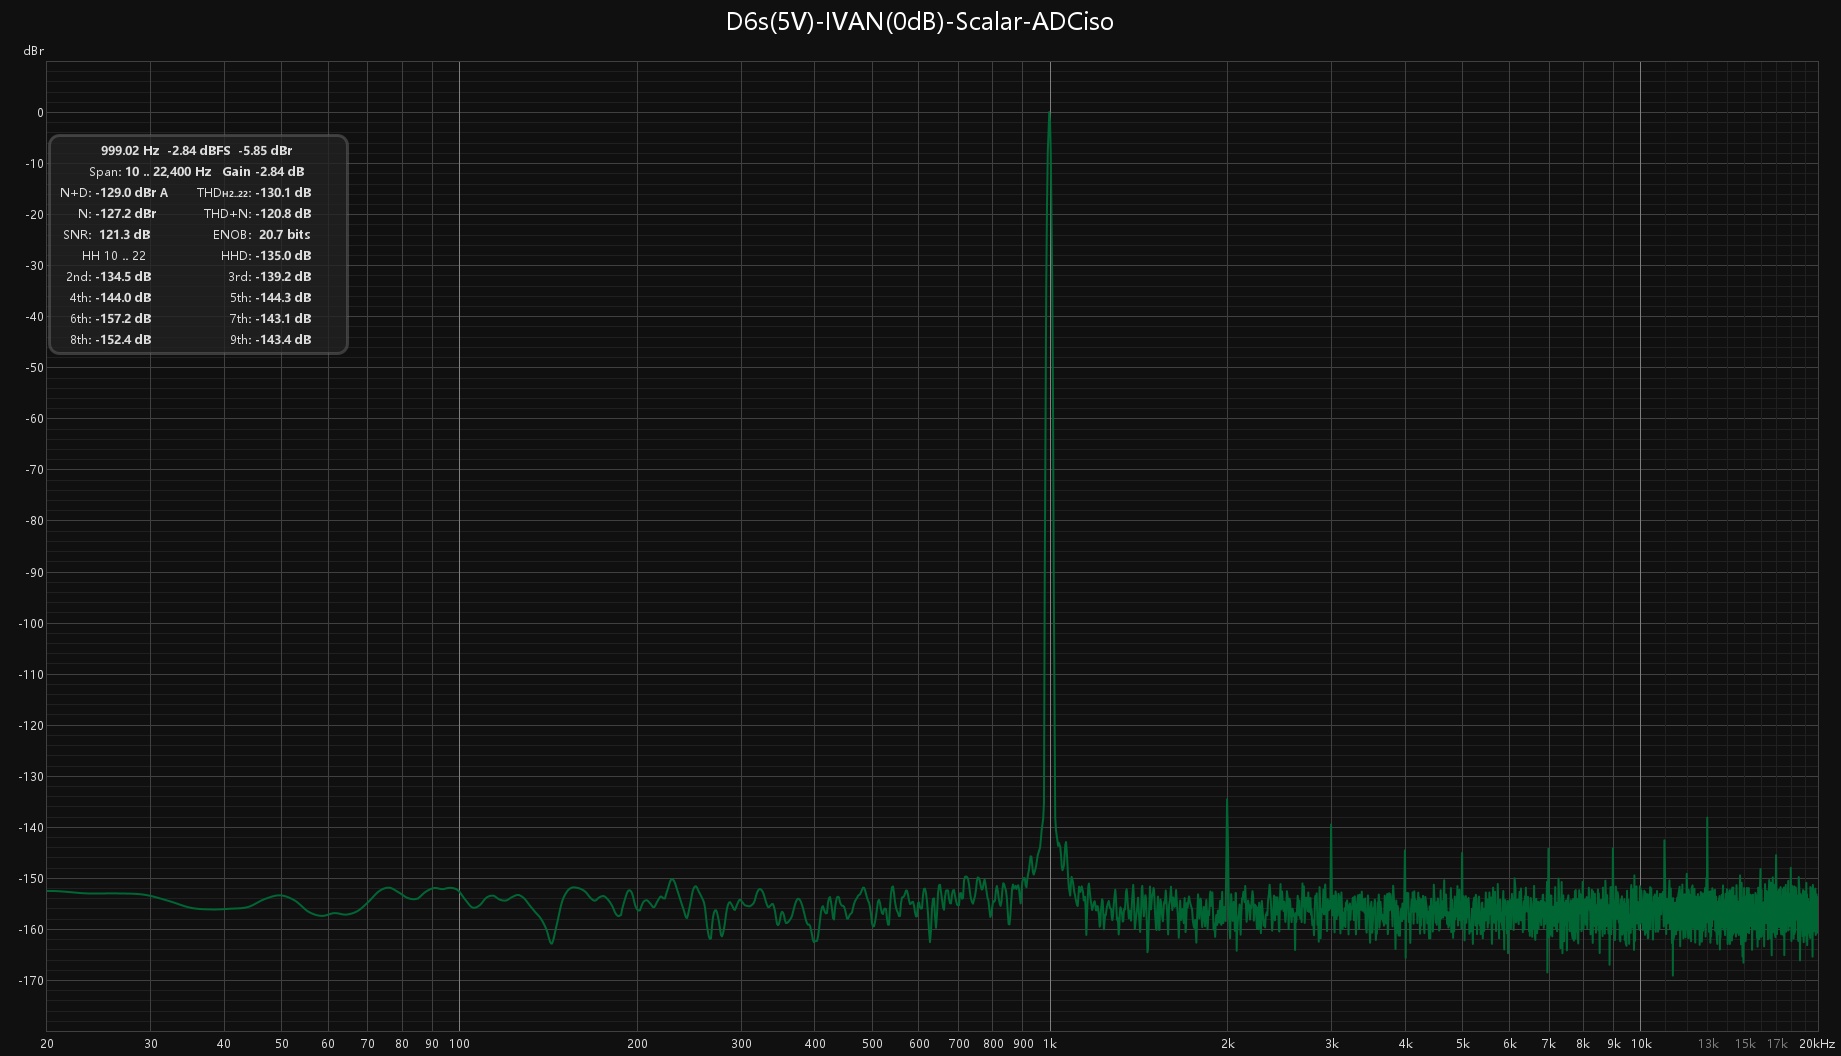Select the 999.02 Hz frequency readout
1841x1056 pixels.
pos(130,150)
